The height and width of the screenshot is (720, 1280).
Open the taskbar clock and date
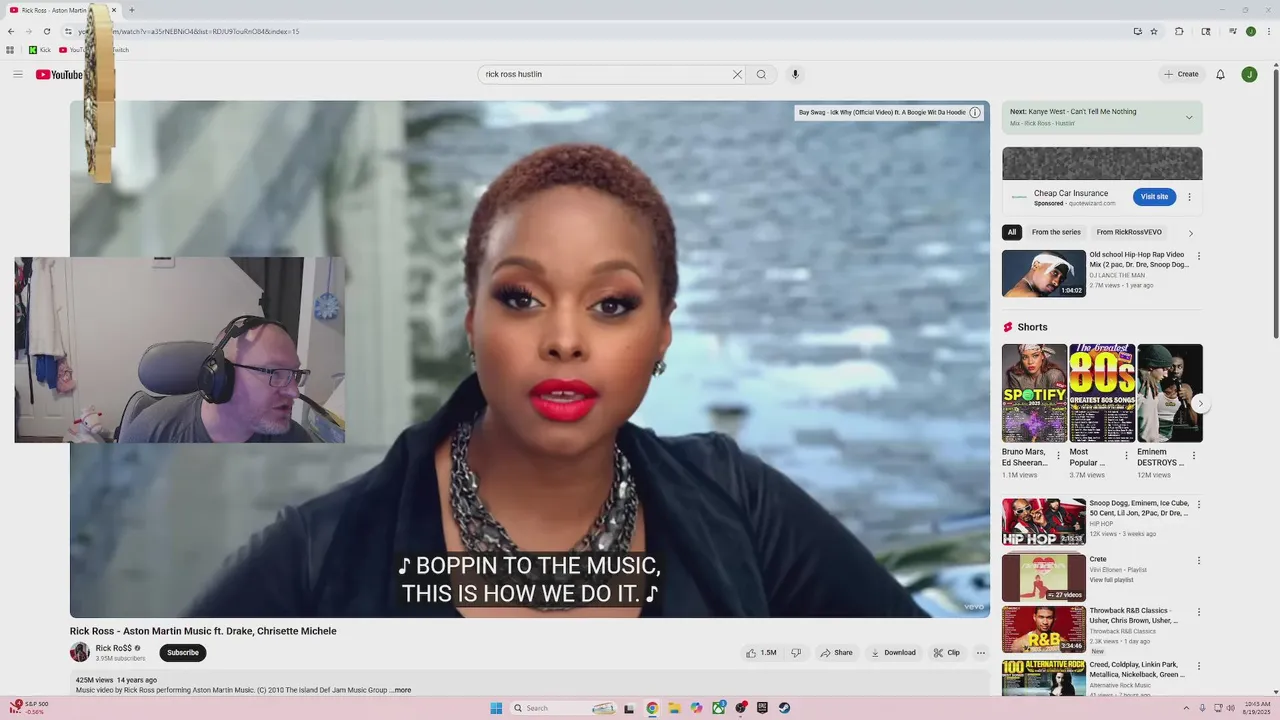tap(1256, 708)
